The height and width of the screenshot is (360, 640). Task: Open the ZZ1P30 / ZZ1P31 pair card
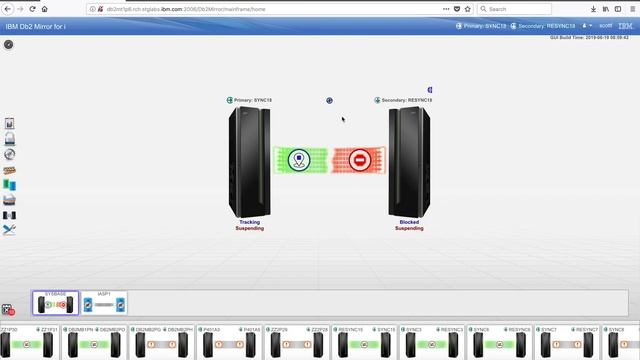click(29, 342)
